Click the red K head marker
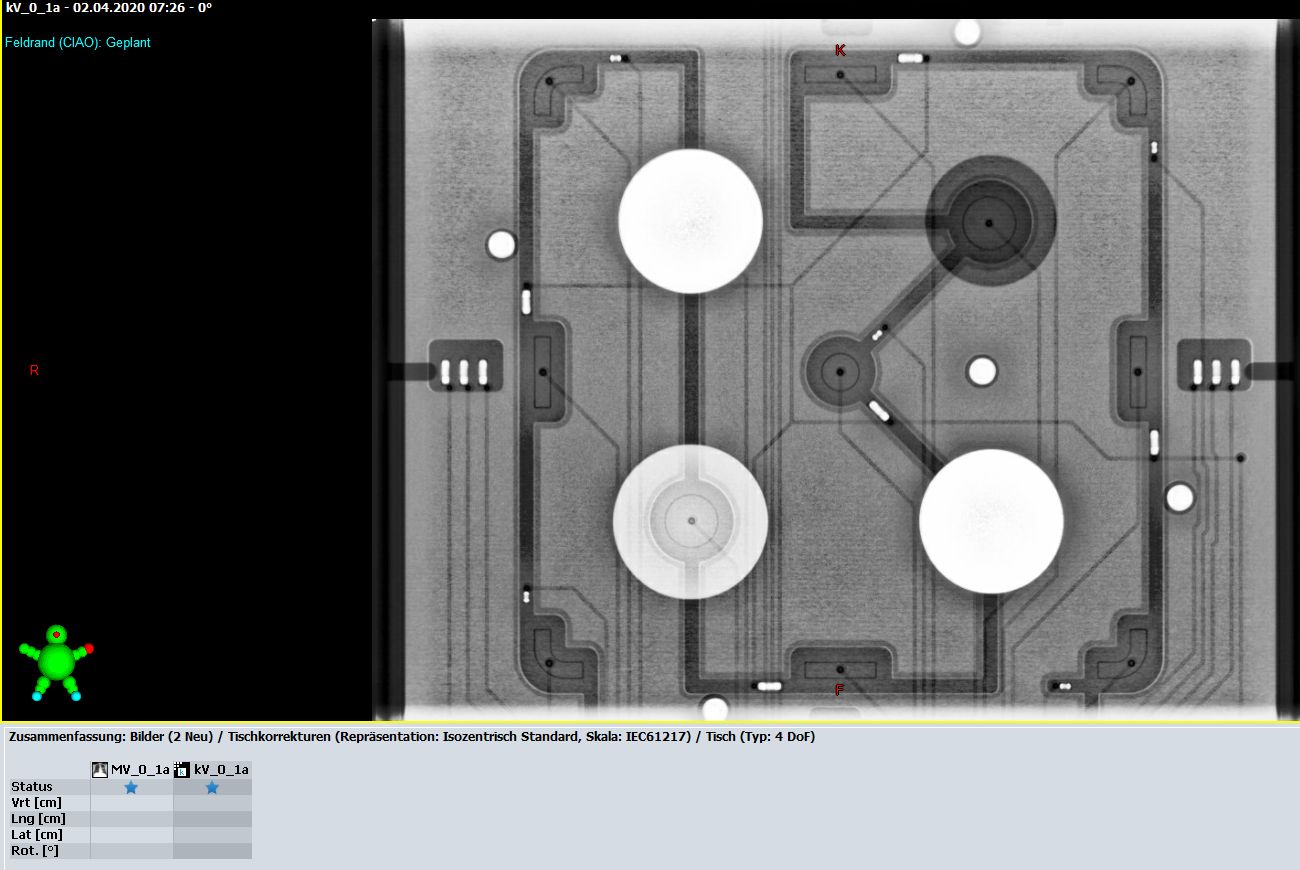Viewport: 1300px width, 870px height. pos(840,50)
